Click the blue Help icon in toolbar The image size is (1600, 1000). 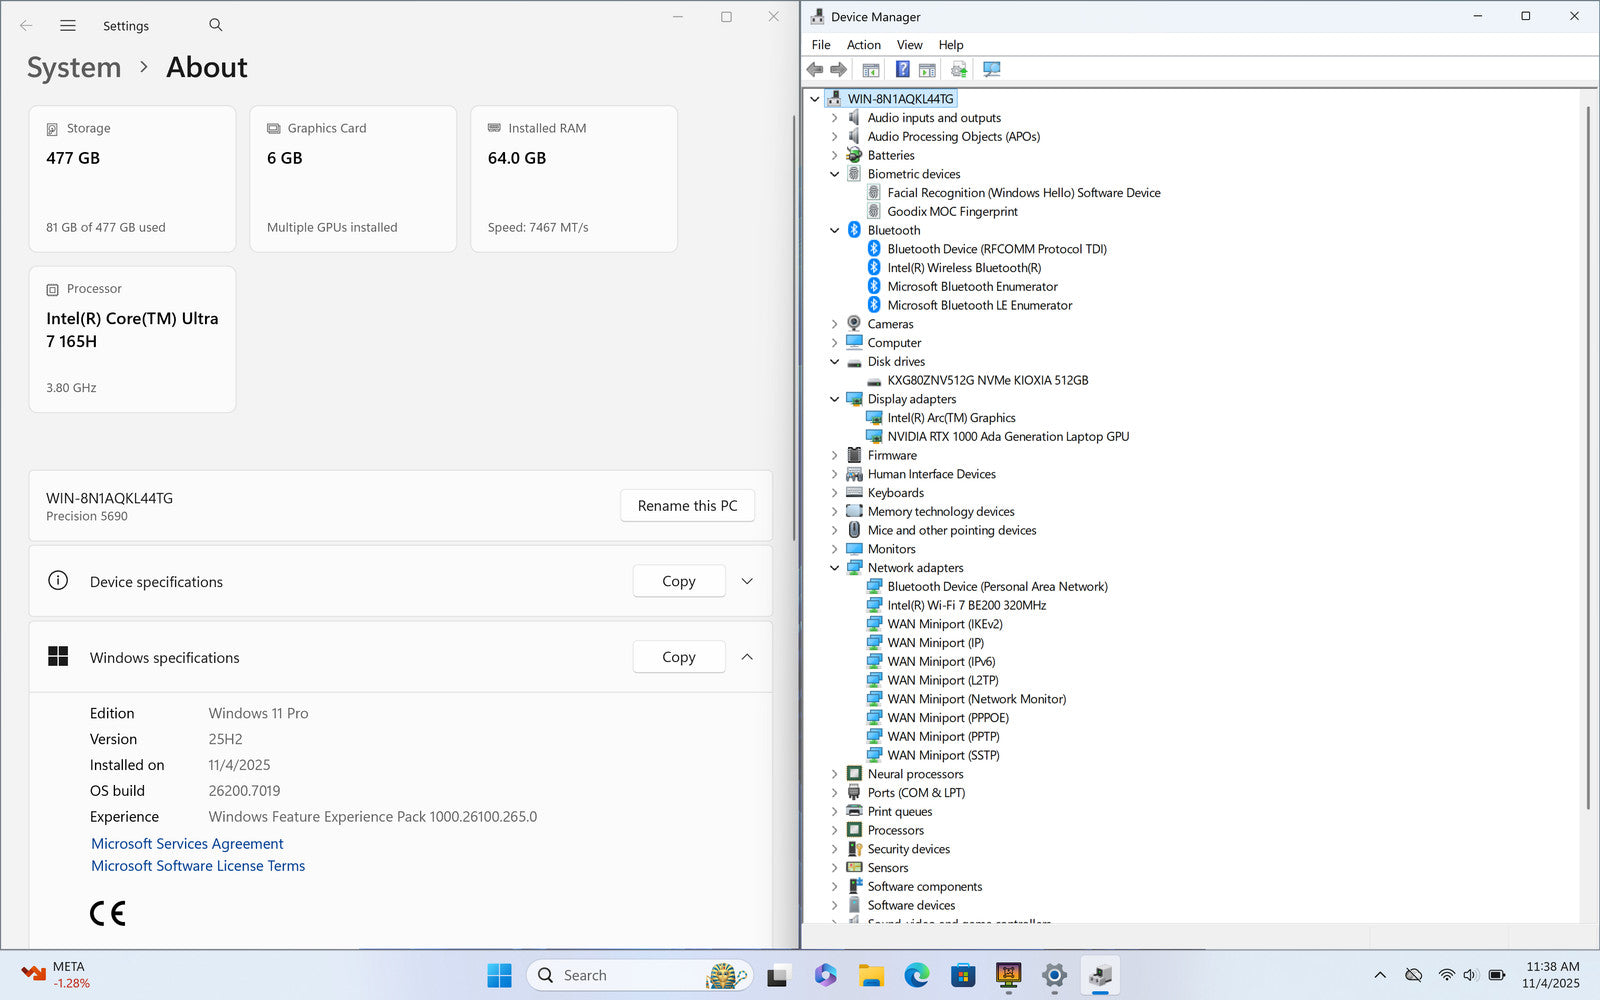902,69
